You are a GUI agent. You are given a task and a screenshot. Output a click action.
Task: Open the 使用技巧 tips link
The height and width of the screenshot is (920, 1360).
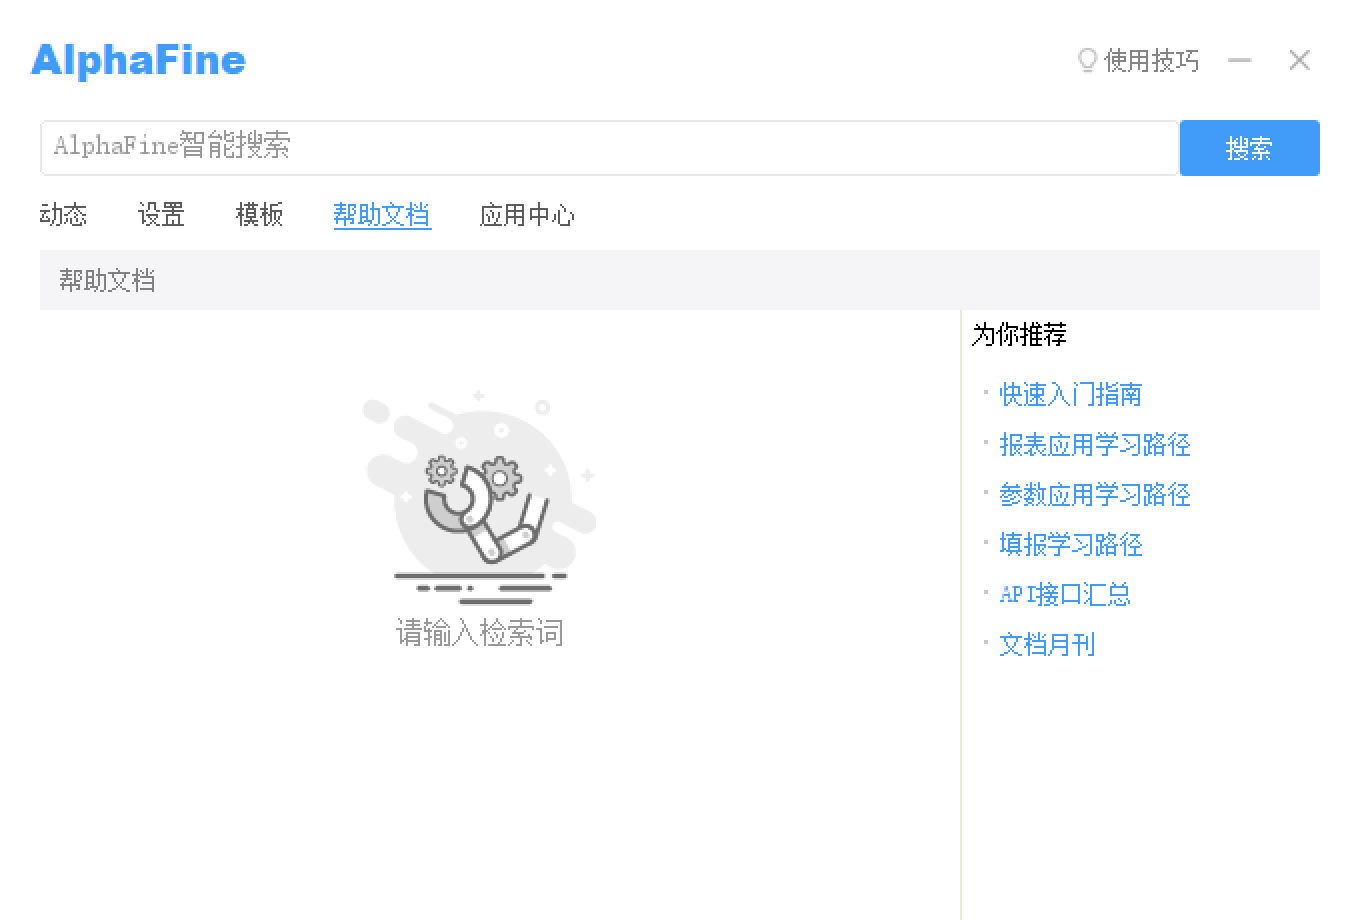[1151, 61]
